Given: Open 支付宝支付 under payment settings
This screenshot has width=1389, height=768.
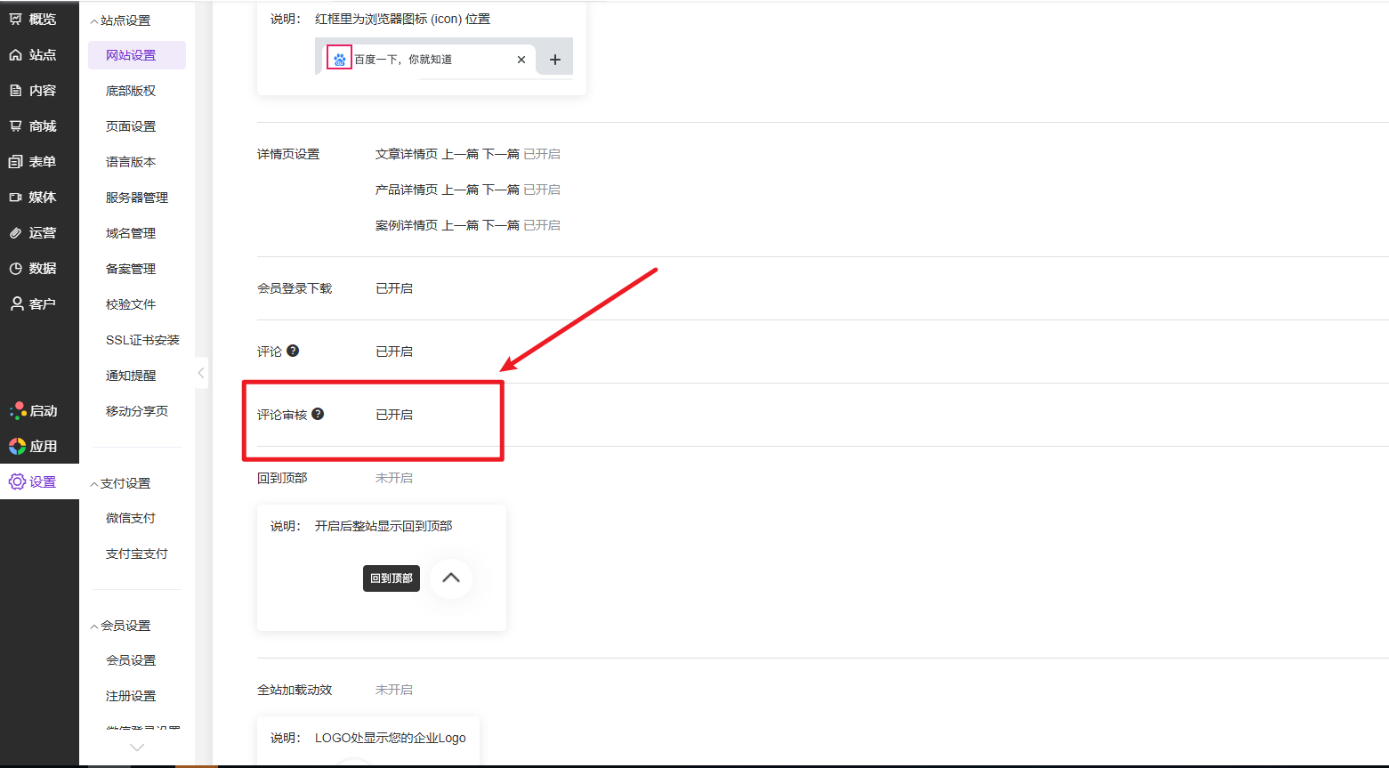Looking at the screenshot, I should (137, 554).
